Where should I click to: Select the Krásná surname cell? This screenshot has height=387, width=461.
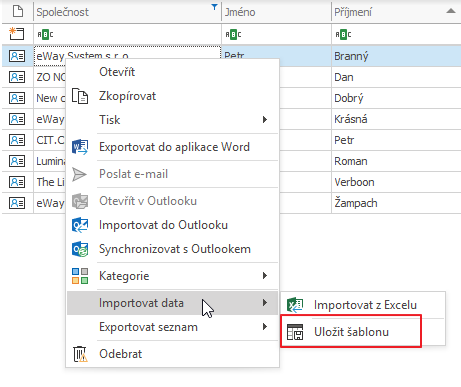point(396,119)
